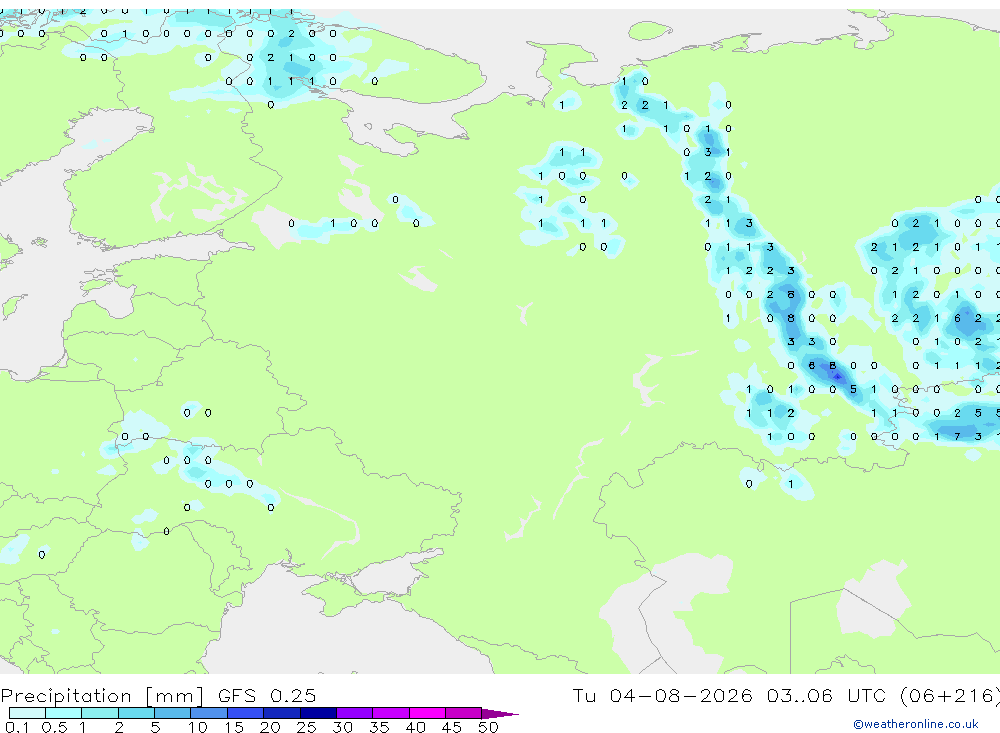
Task: Click the Precipitation [mm] title text
Action: coord(102,695)
